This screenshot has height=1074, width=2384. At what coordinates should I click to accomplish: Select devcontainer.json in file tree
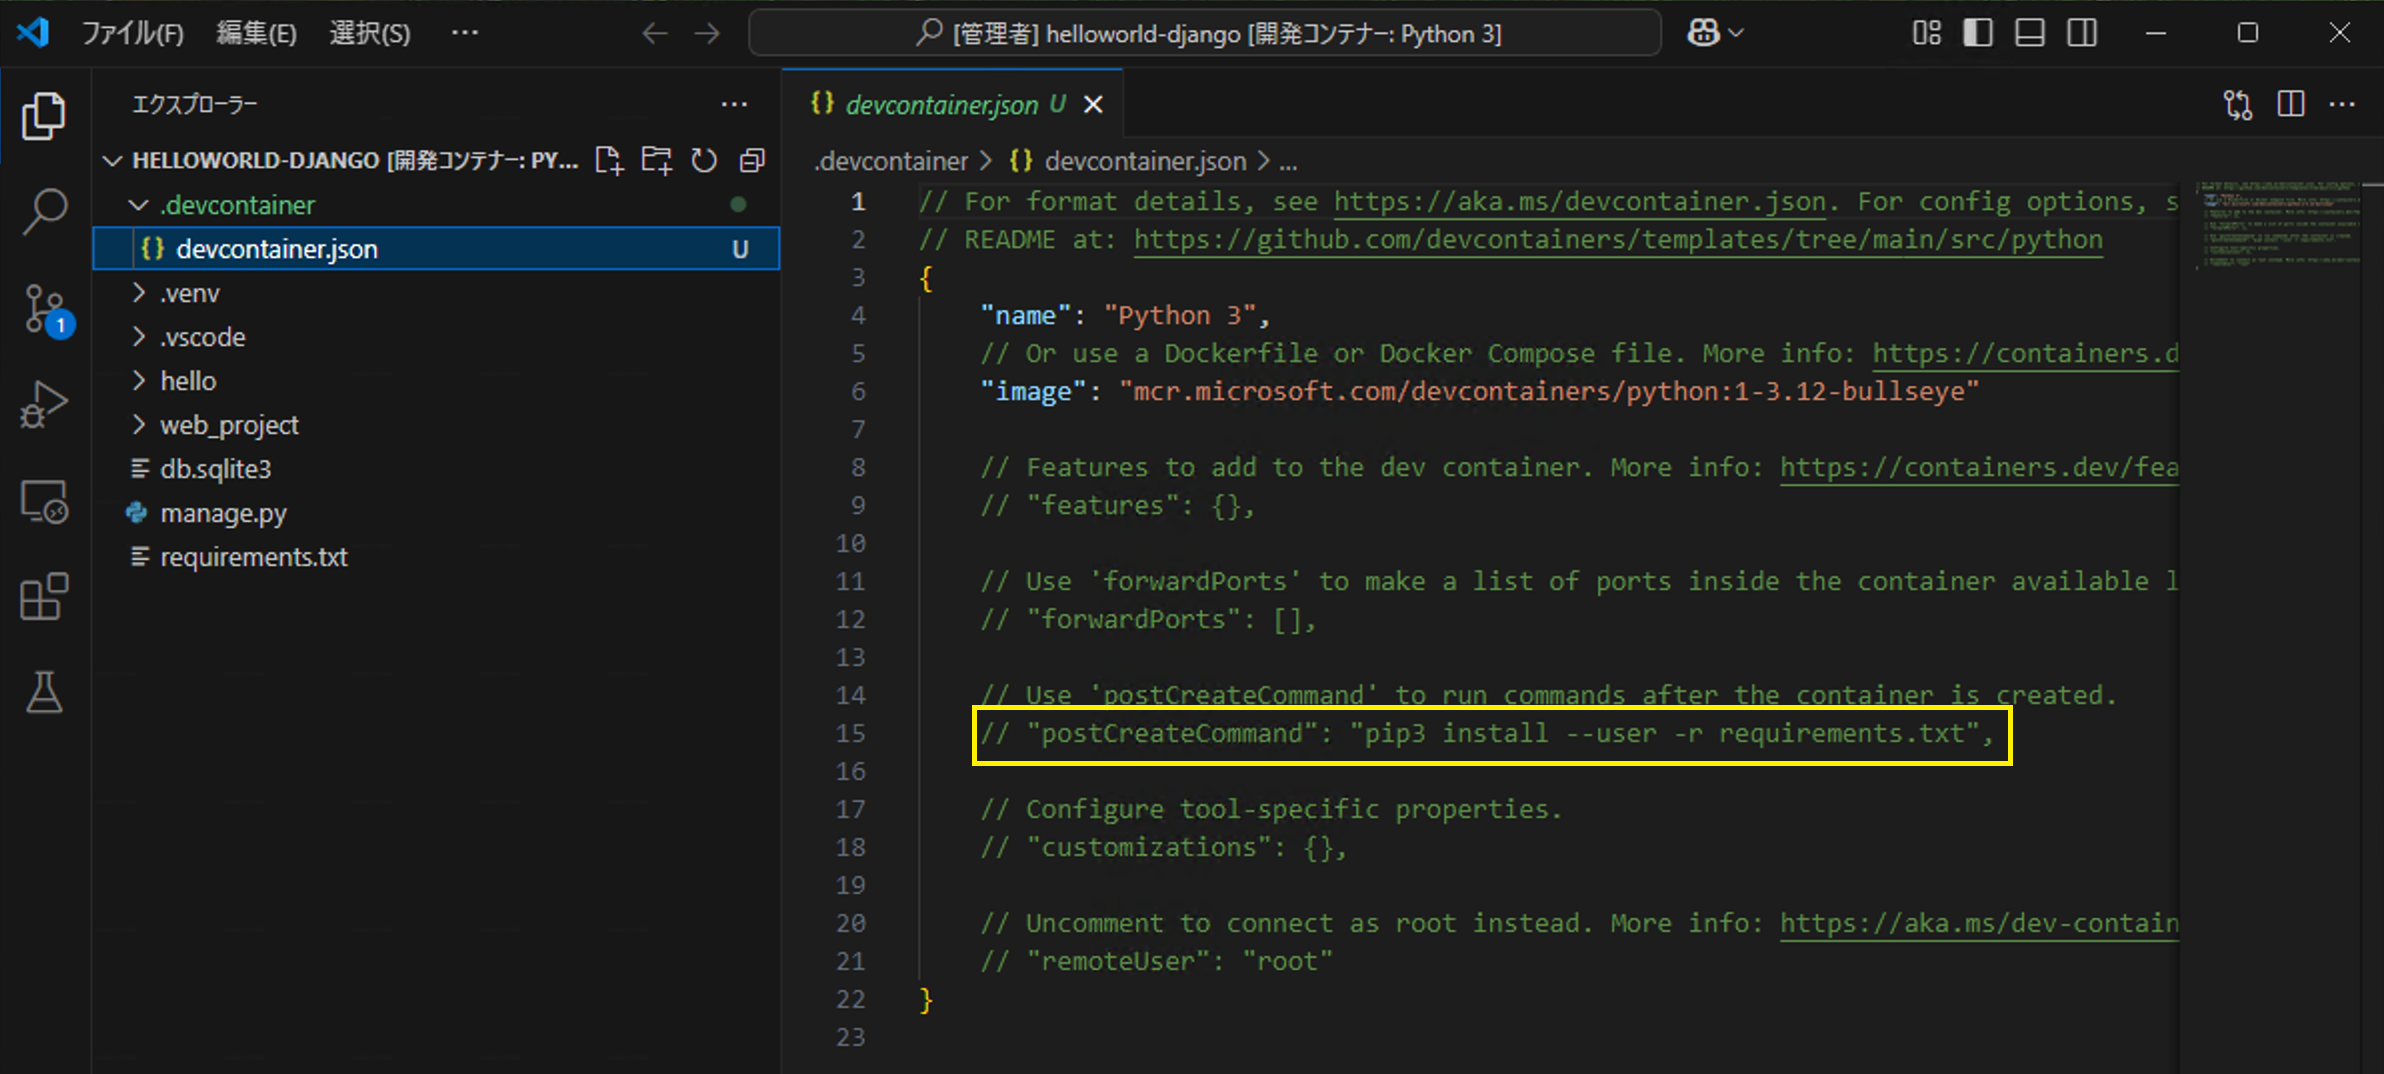436,249
